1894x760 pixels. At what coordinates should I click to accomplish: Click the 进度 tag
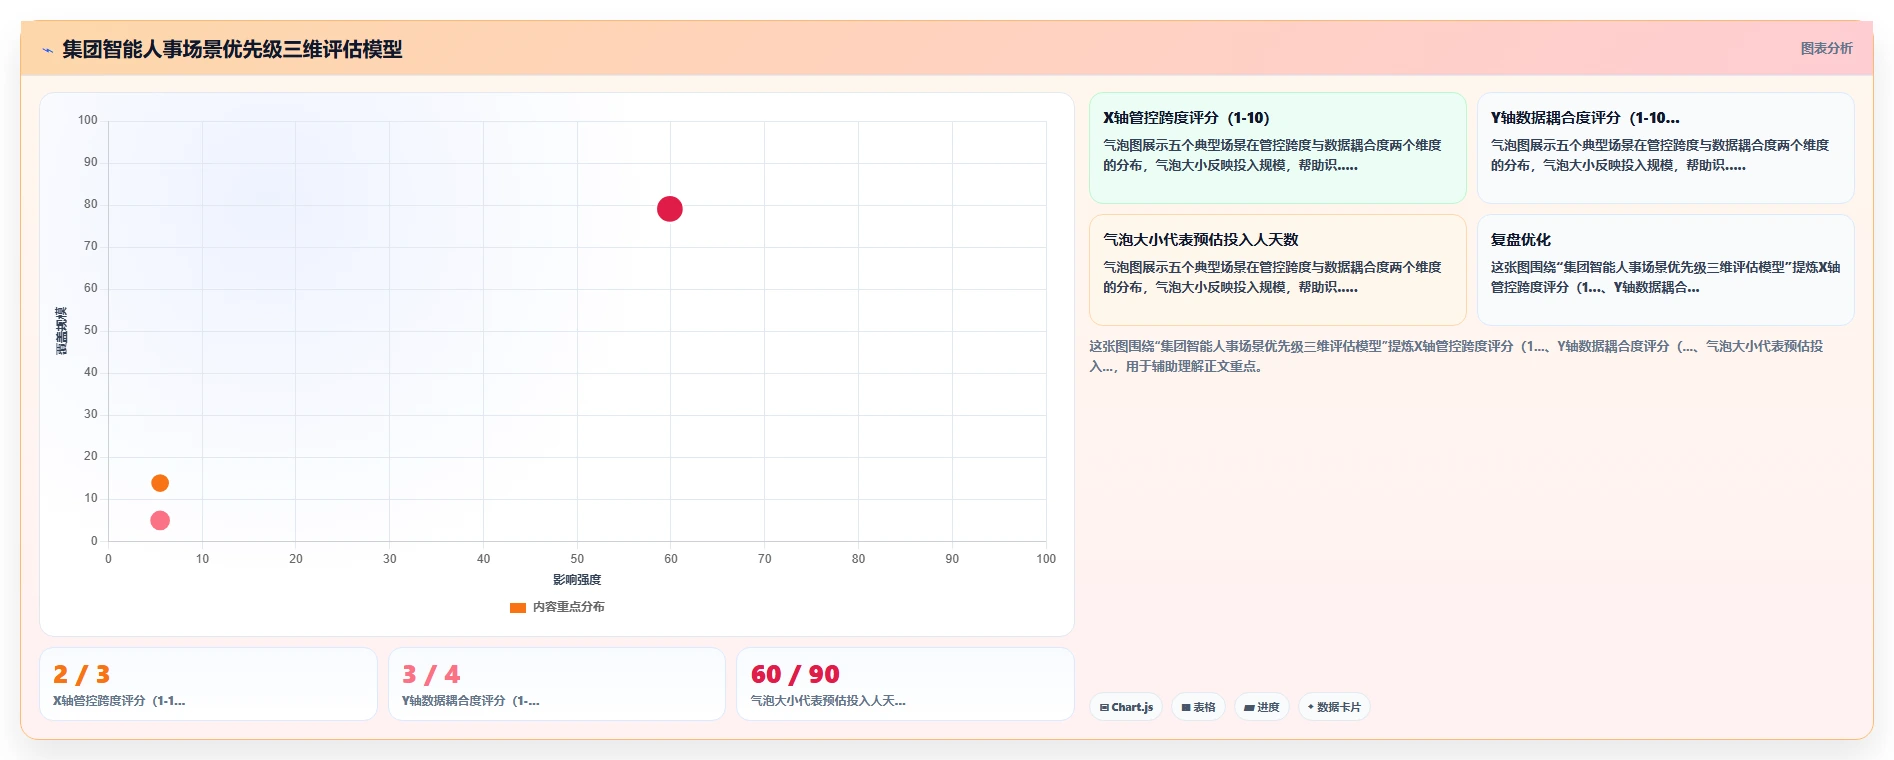point(1262,707)
